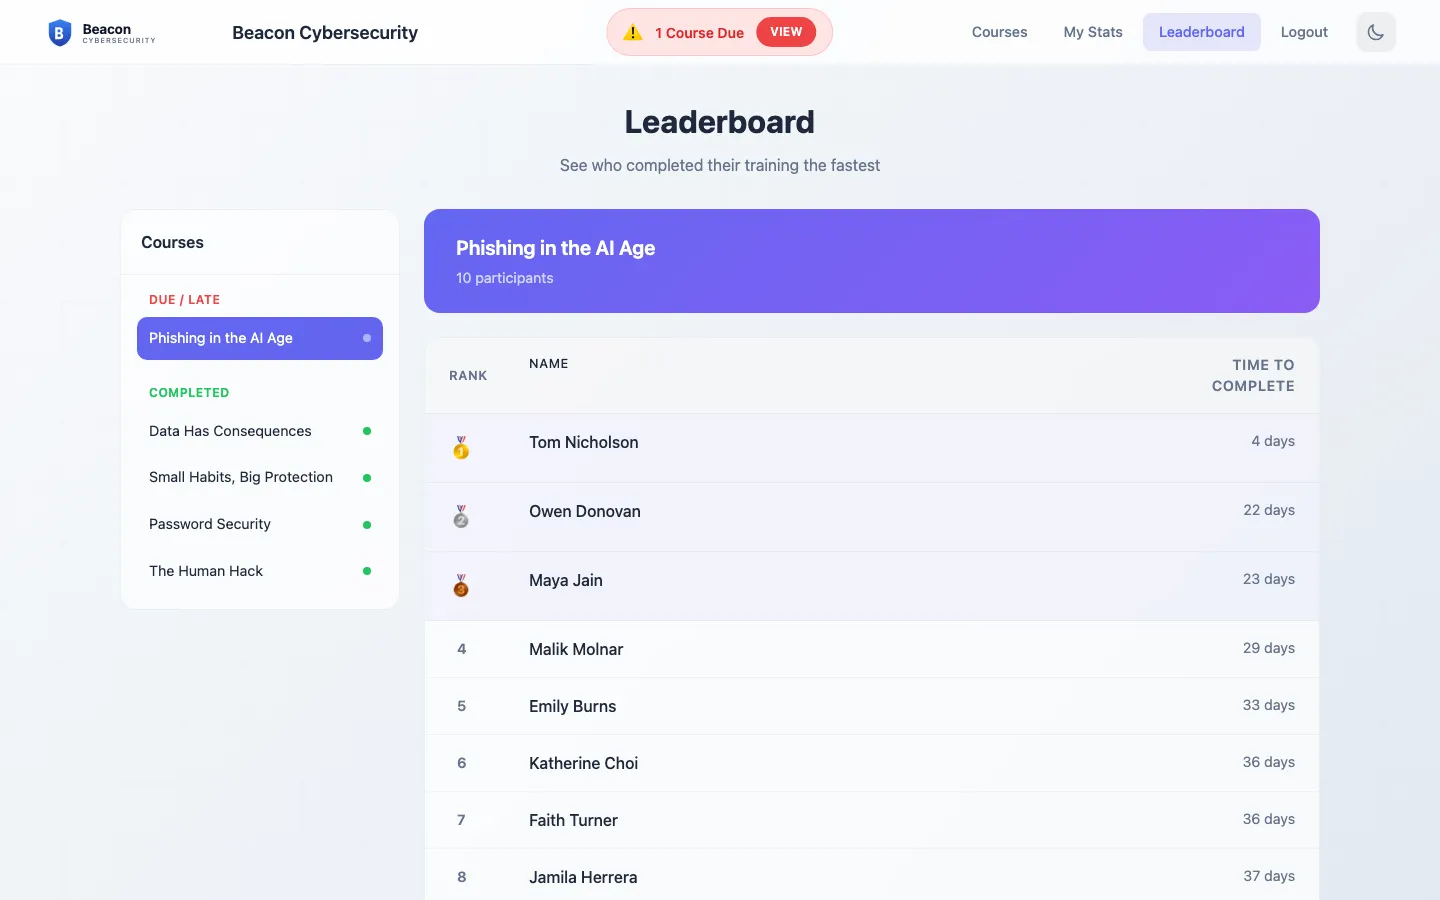
Task: Click the Logout link
Action: pyautogui.click(x=1304, y=32)
